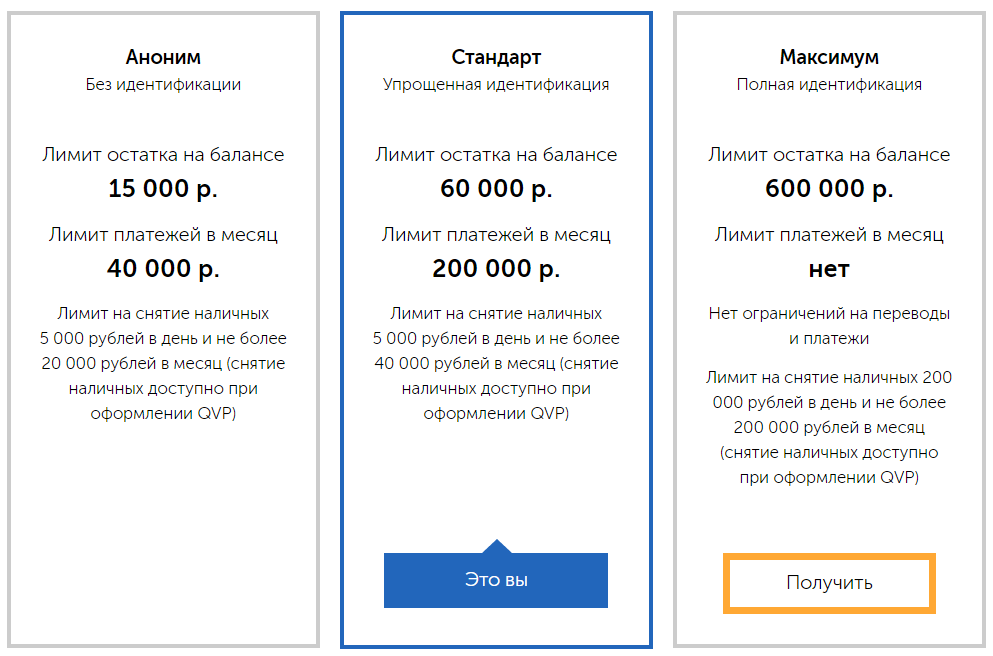
Task: Click the Максимум card title
Action: pyautogui.click(x=829, y=57)
